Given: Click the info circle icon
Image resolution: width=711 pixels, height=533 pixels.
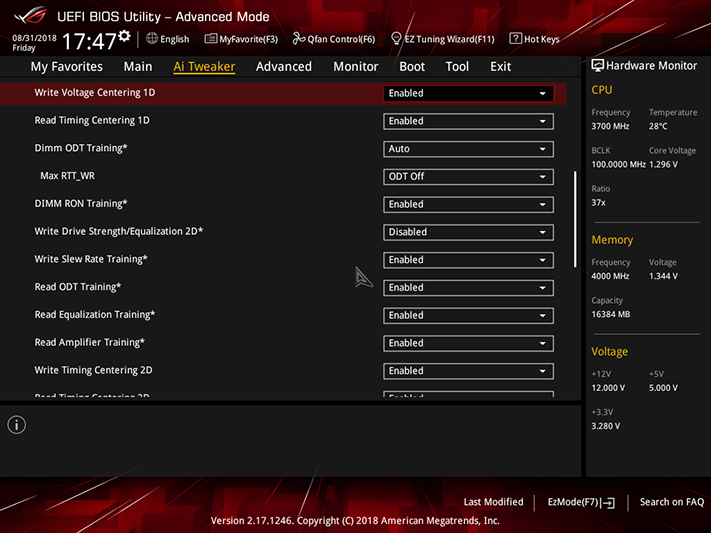Looking at the screenshot, I should (17, 425).
